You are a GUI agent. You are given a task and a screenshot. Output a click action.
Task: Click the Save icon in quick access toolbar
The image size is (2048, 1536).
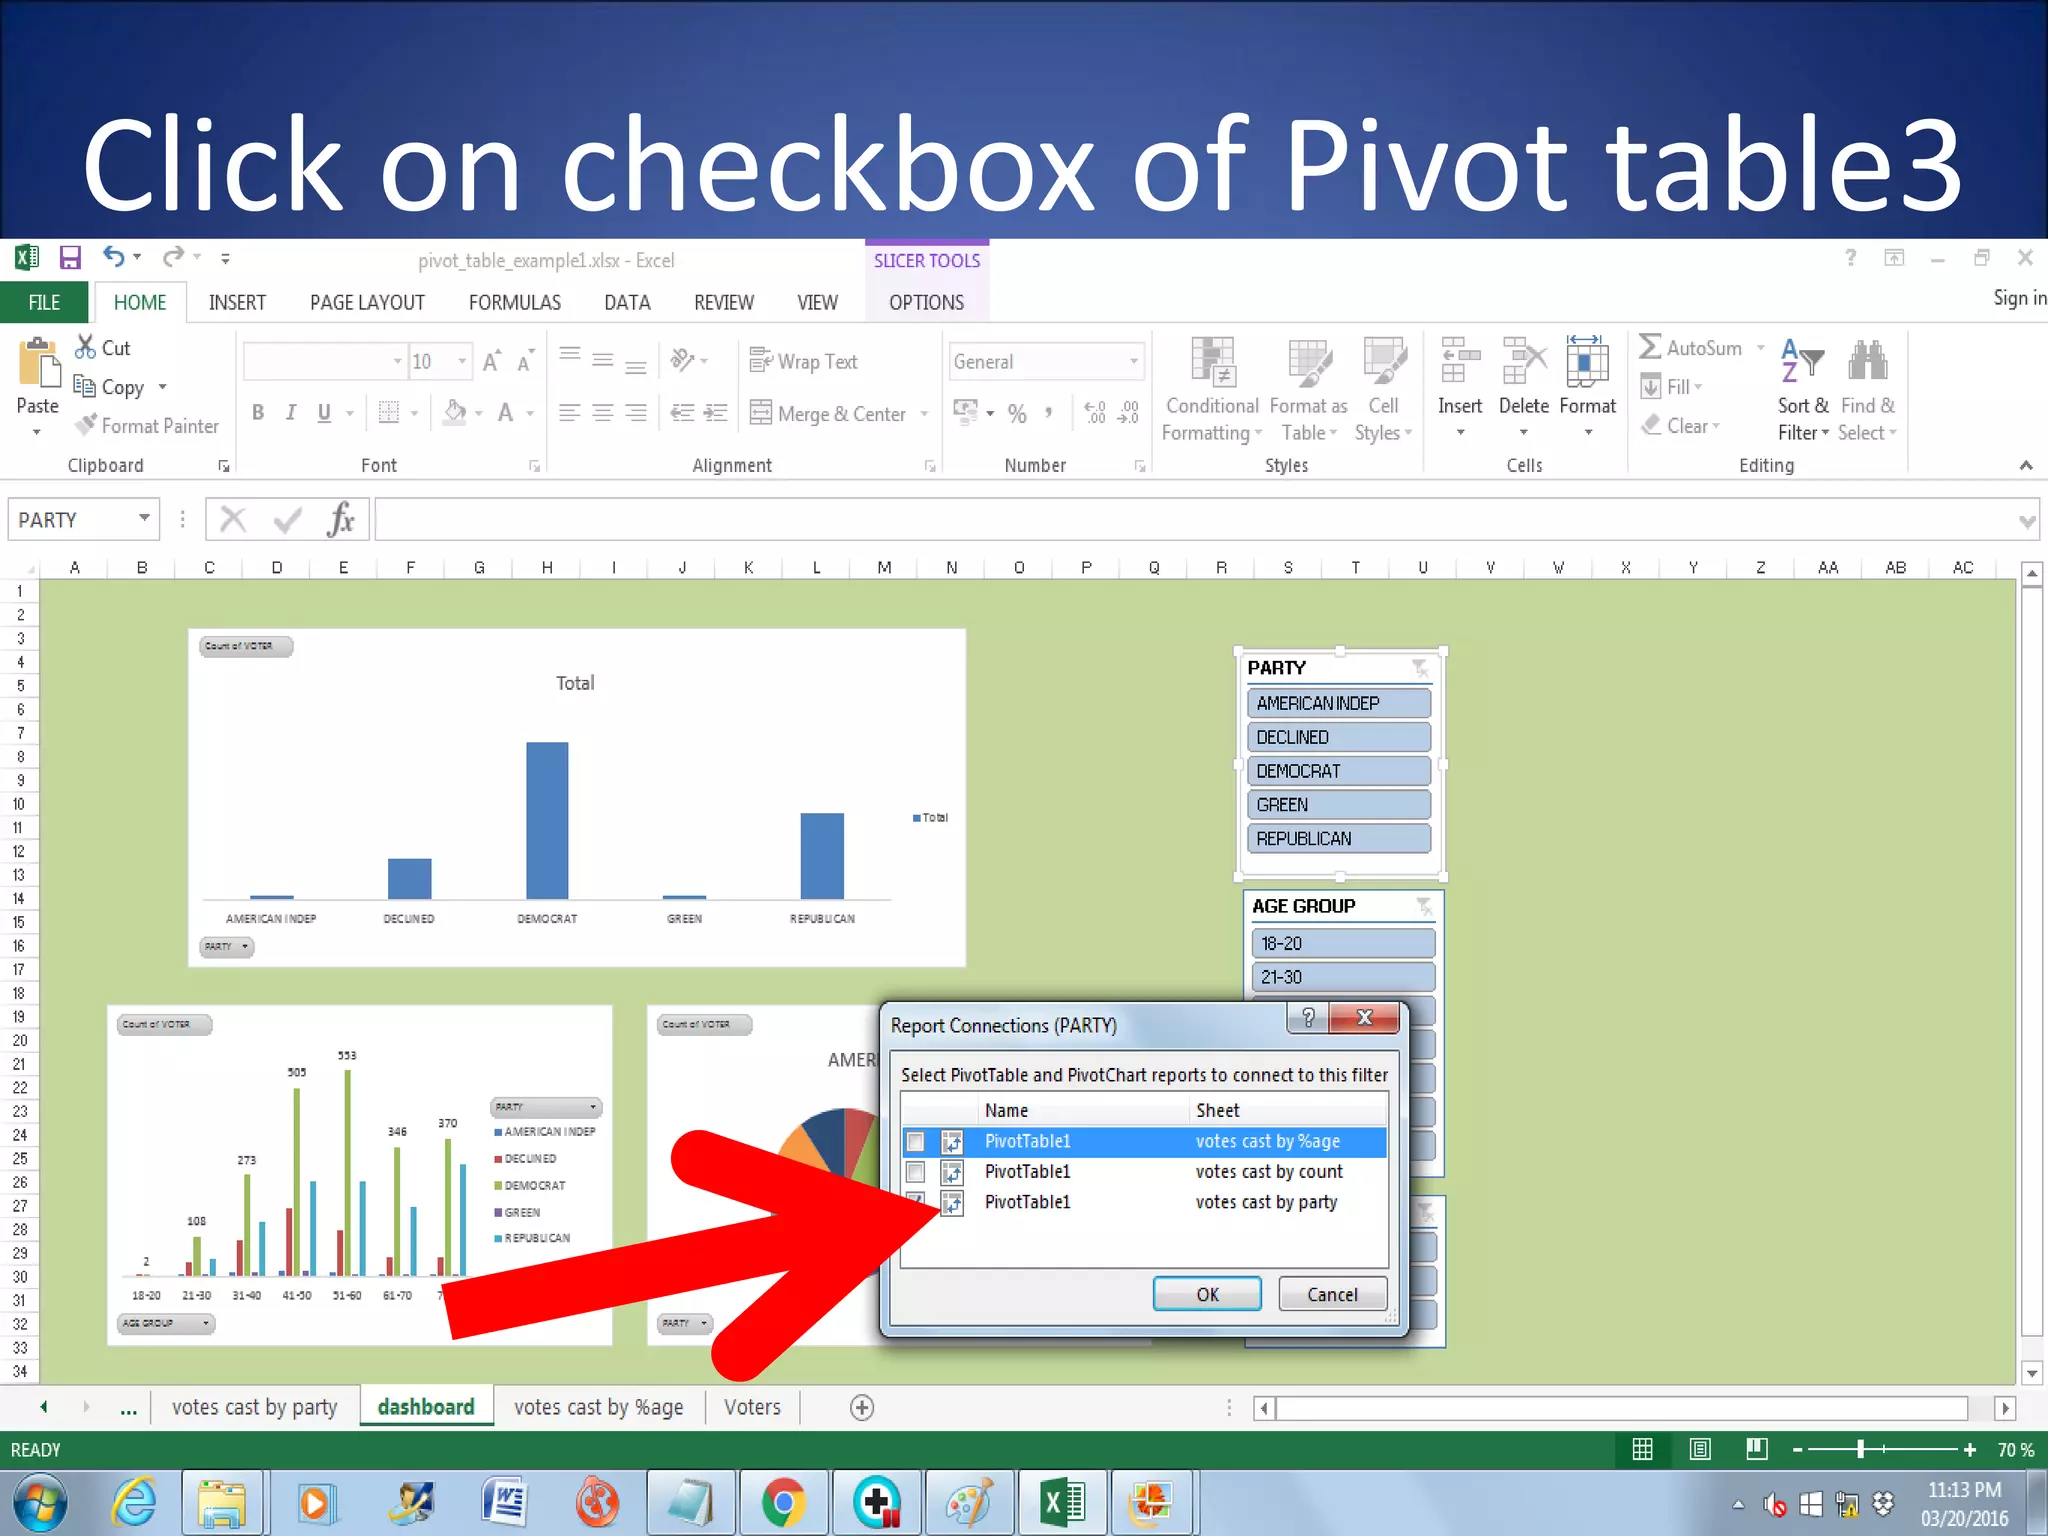pos(69,258)
